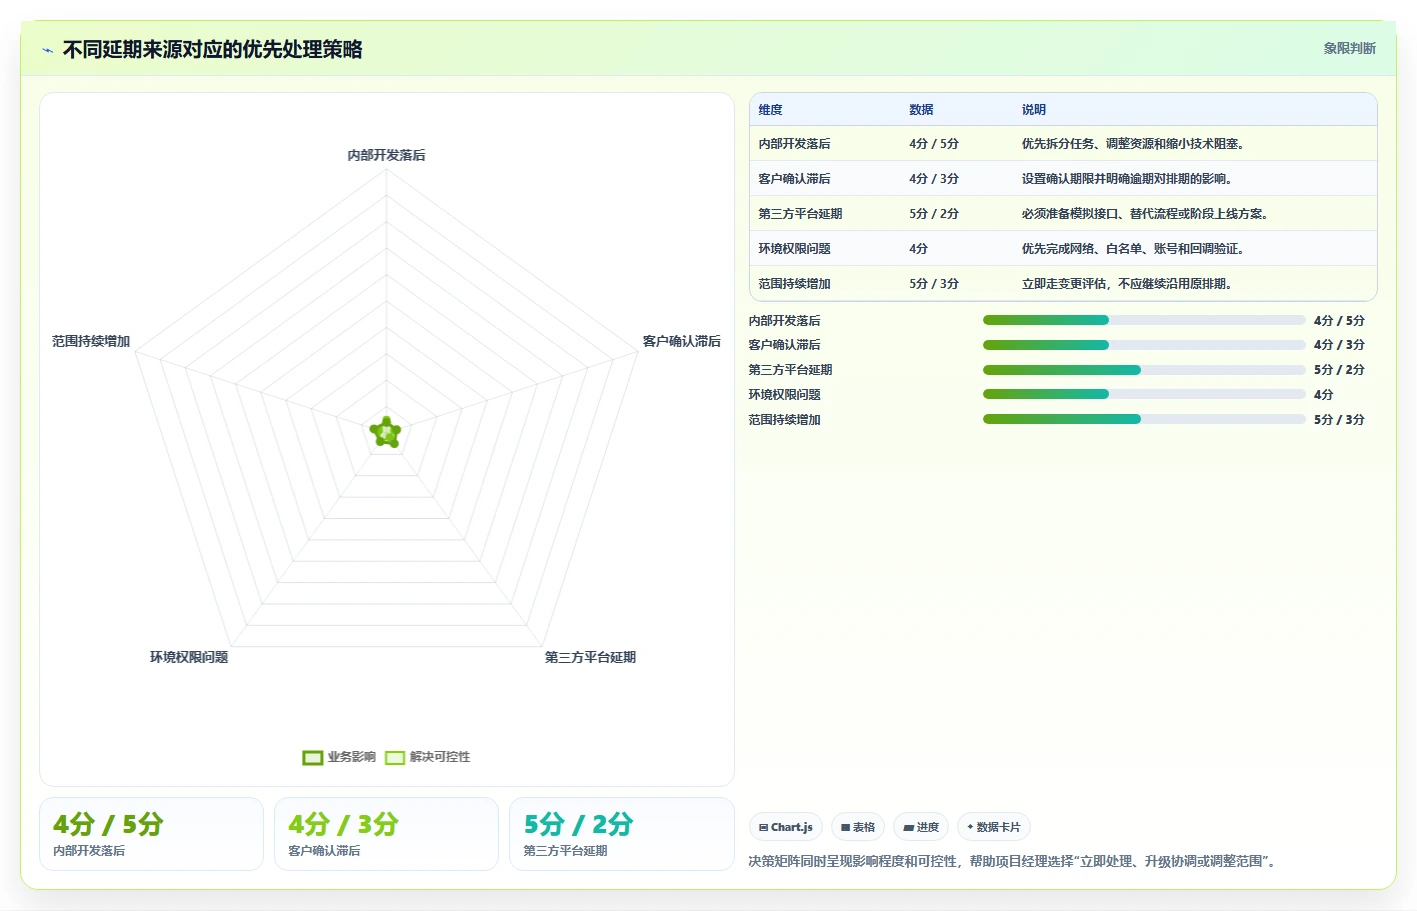The image size is (1417, 911).
Task: Select the 表格 tag chip
Action: click(858, 827)
